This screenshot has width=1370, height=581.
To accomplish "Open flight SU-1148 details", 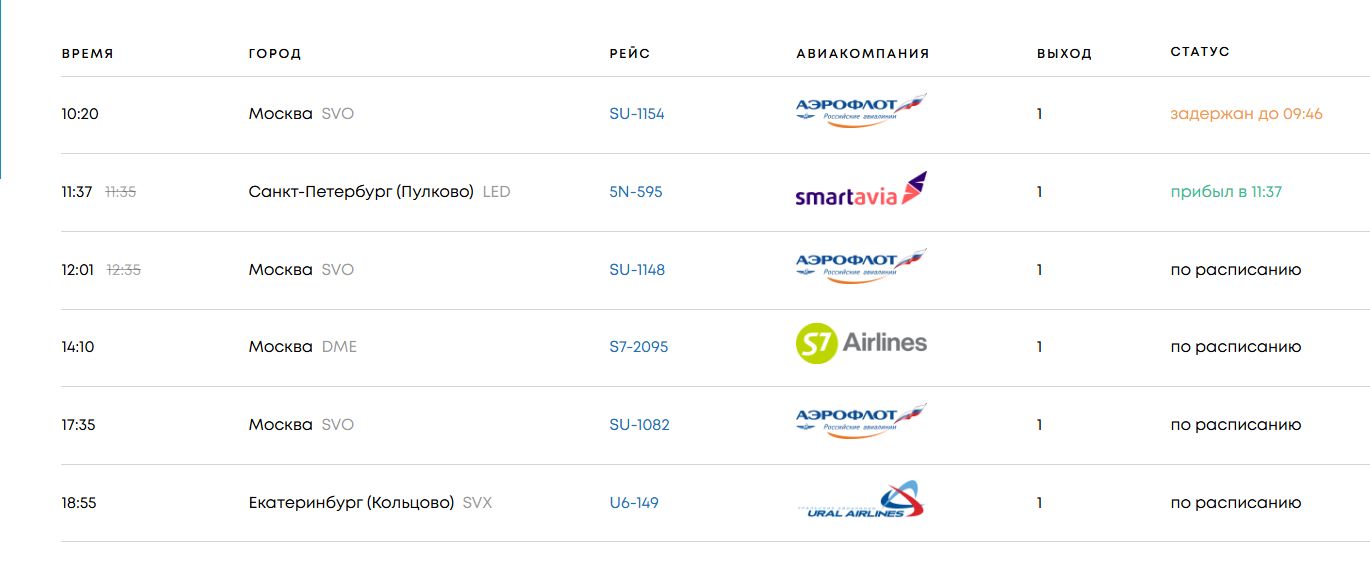I will click(636, 270).
